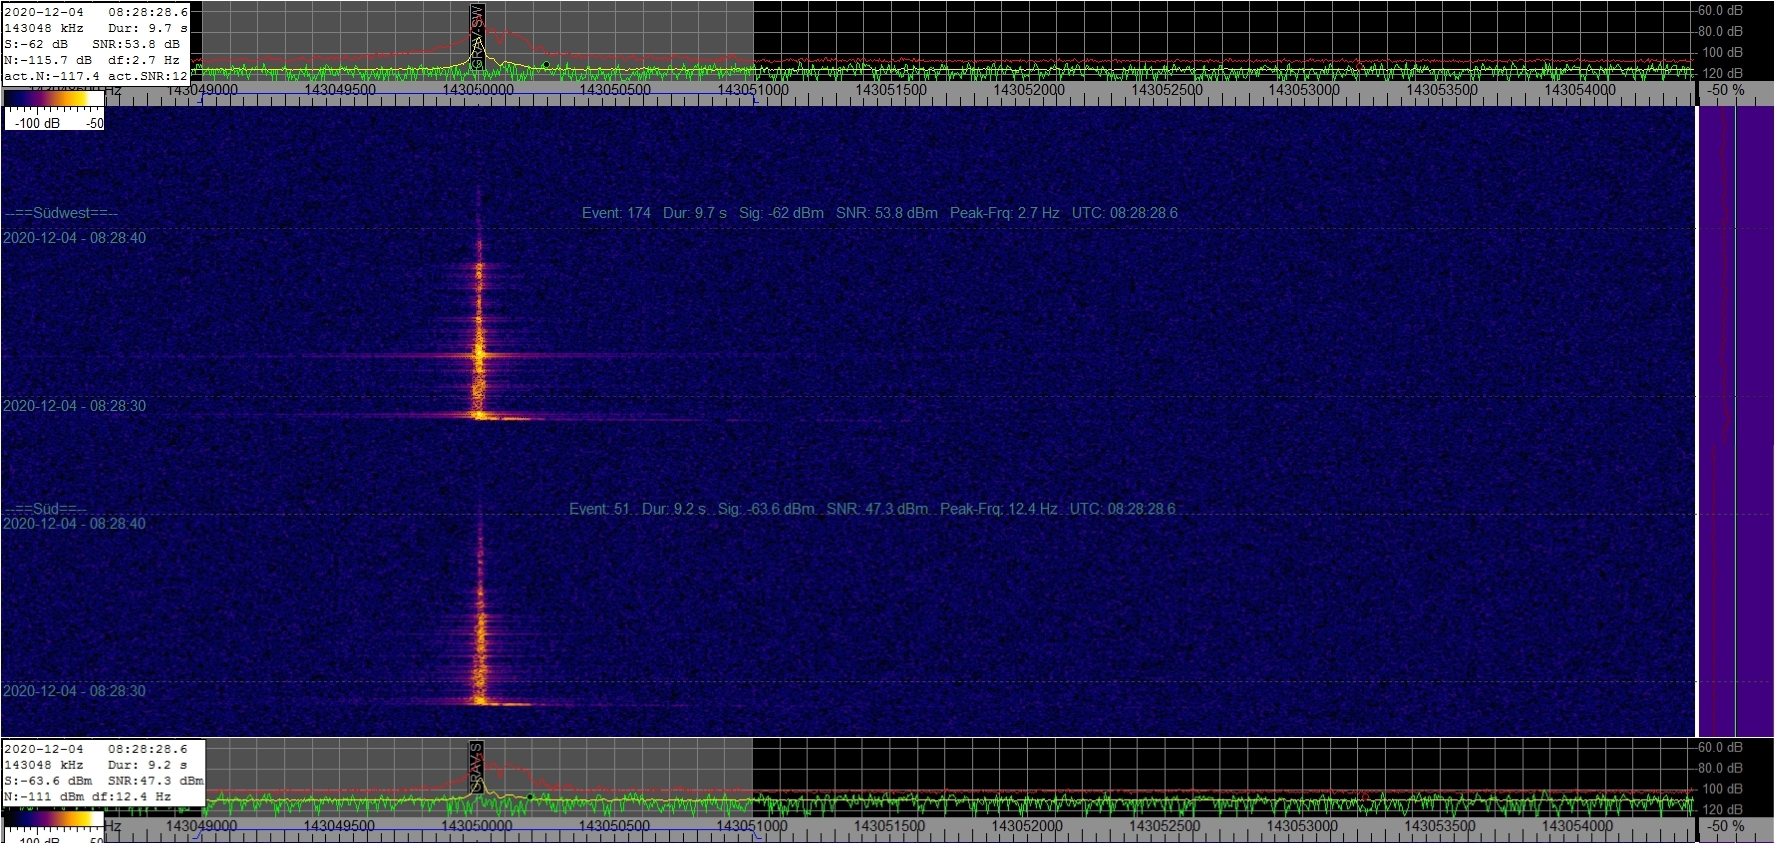Image resolution: width=1775 pixels, height=843 pixels.
Task: Click 'Event: 51' in Süd annotation line
Action: [600, 509]
